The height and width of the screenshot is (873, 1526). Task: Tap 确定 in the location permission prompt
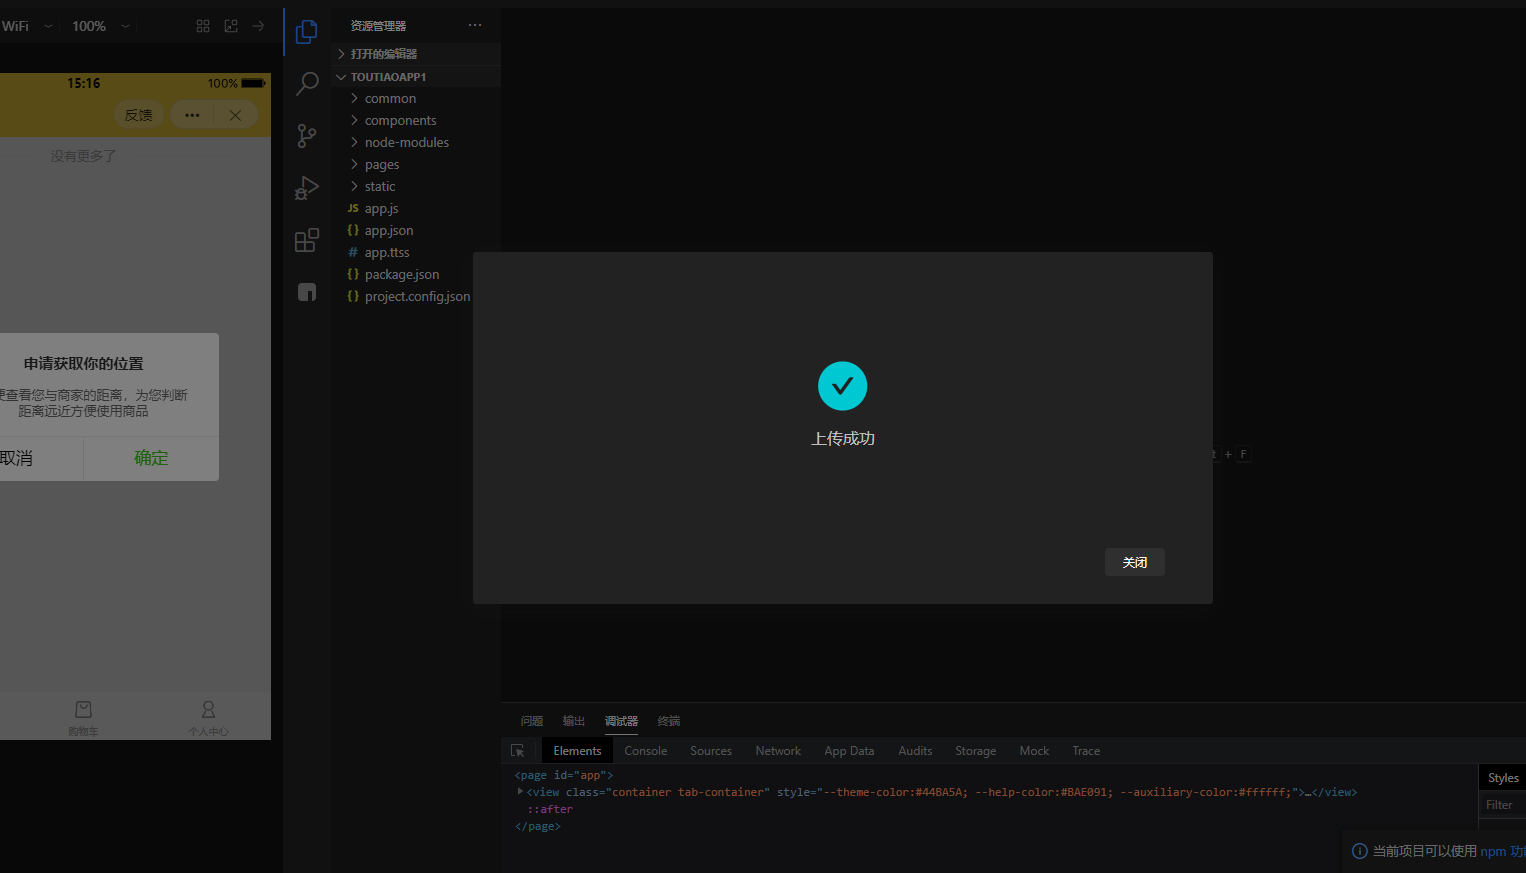(151, 458)
